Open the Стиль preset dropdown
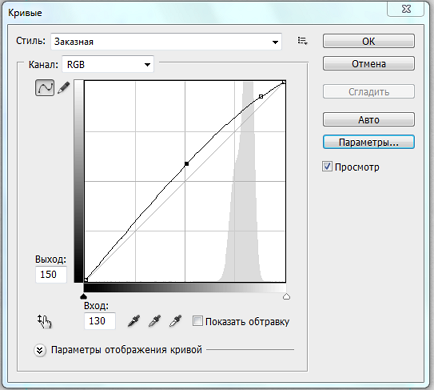 [x=166, y=42]
